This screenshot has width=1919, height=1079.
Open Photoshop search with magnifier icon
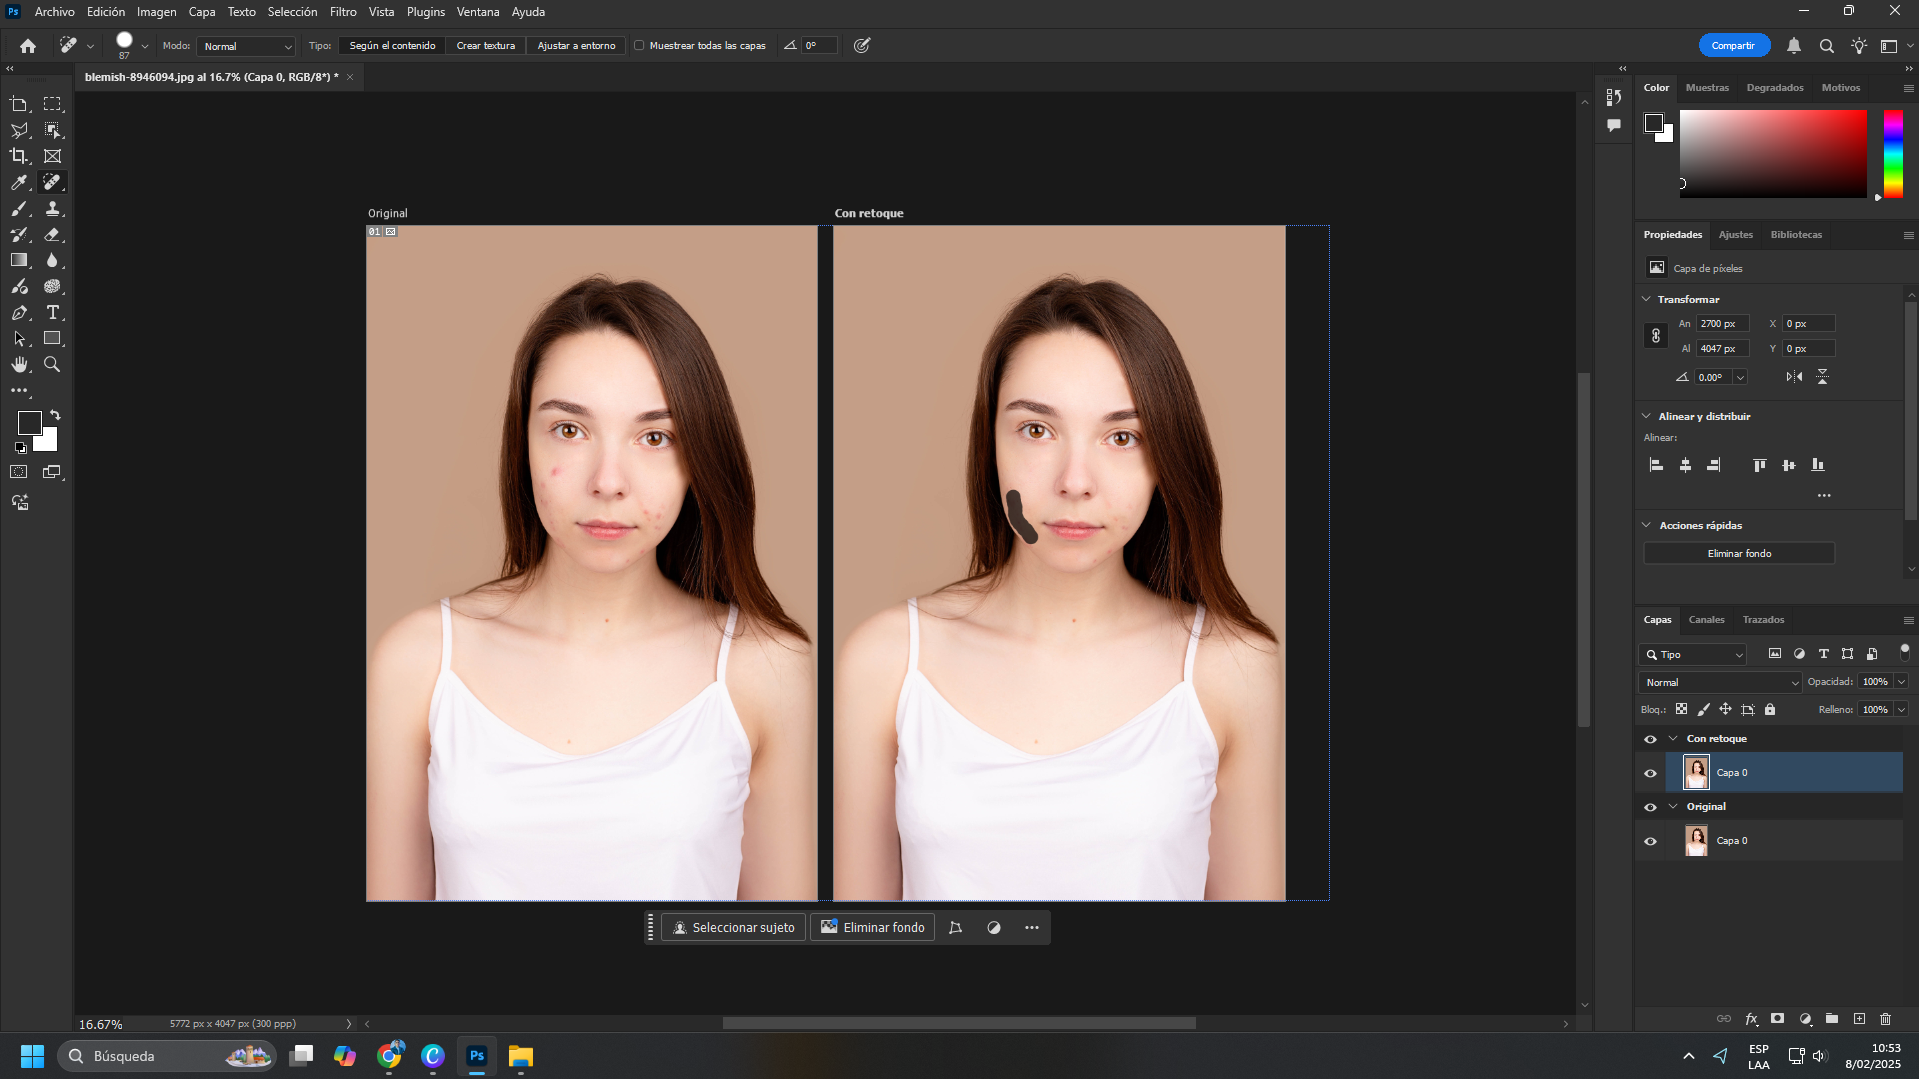[1826, 46]
